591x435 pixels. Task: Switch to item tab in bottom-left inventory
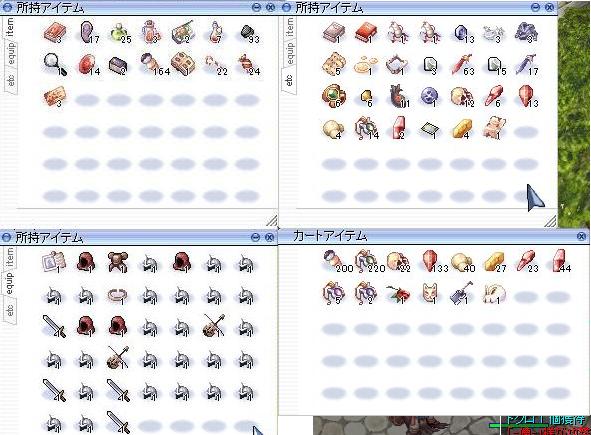coord(10,257)
